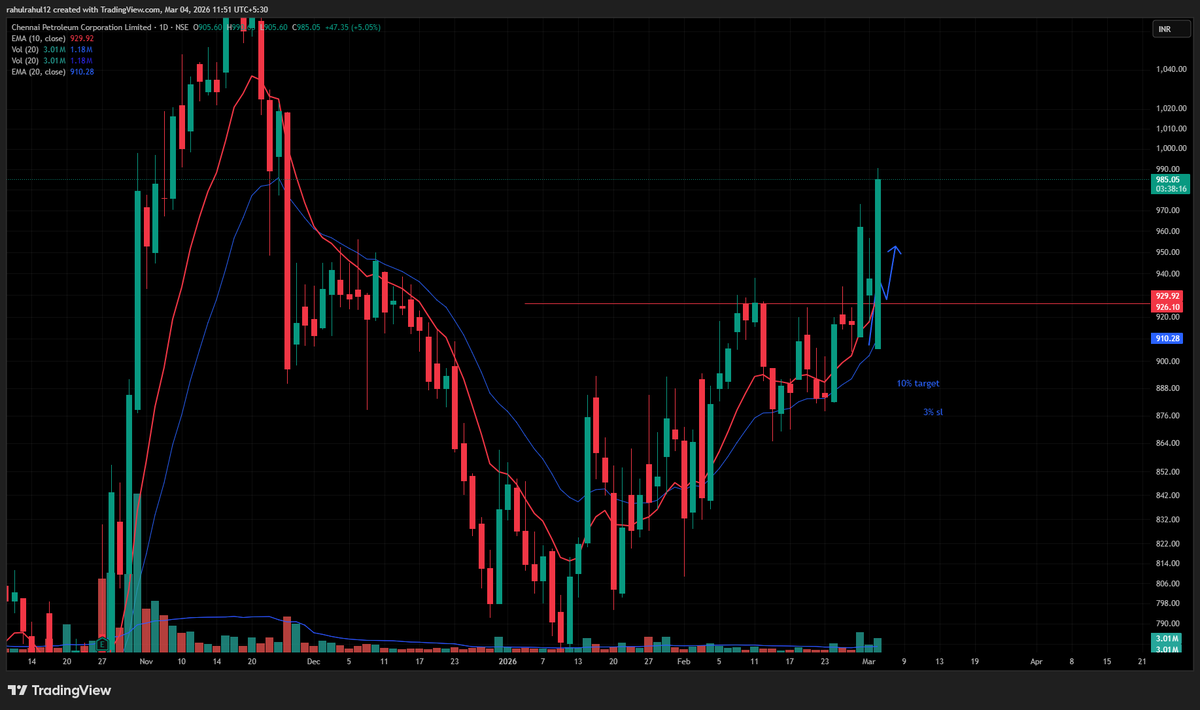Click the open price O905.60 in header

coord(207,28)
